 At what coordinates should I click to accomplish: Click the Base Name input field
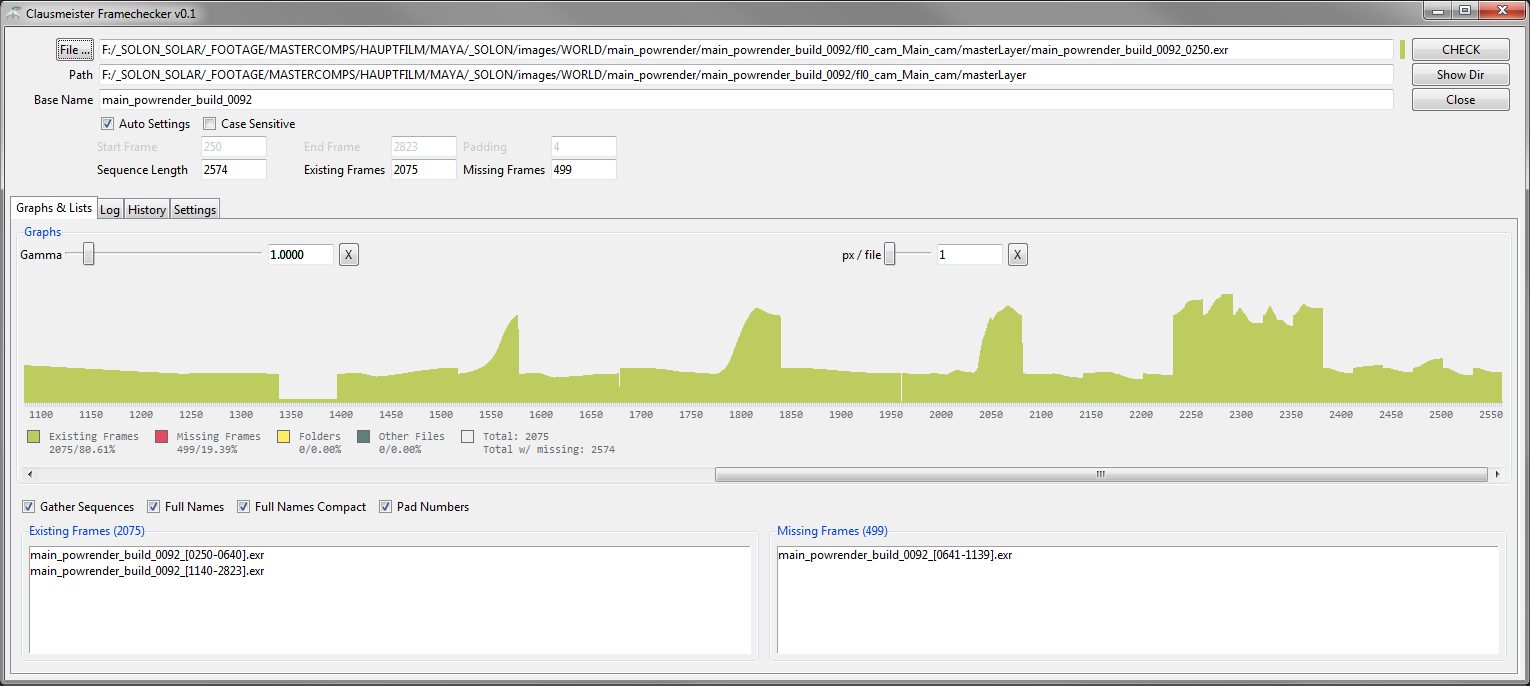tap(745, 100)
